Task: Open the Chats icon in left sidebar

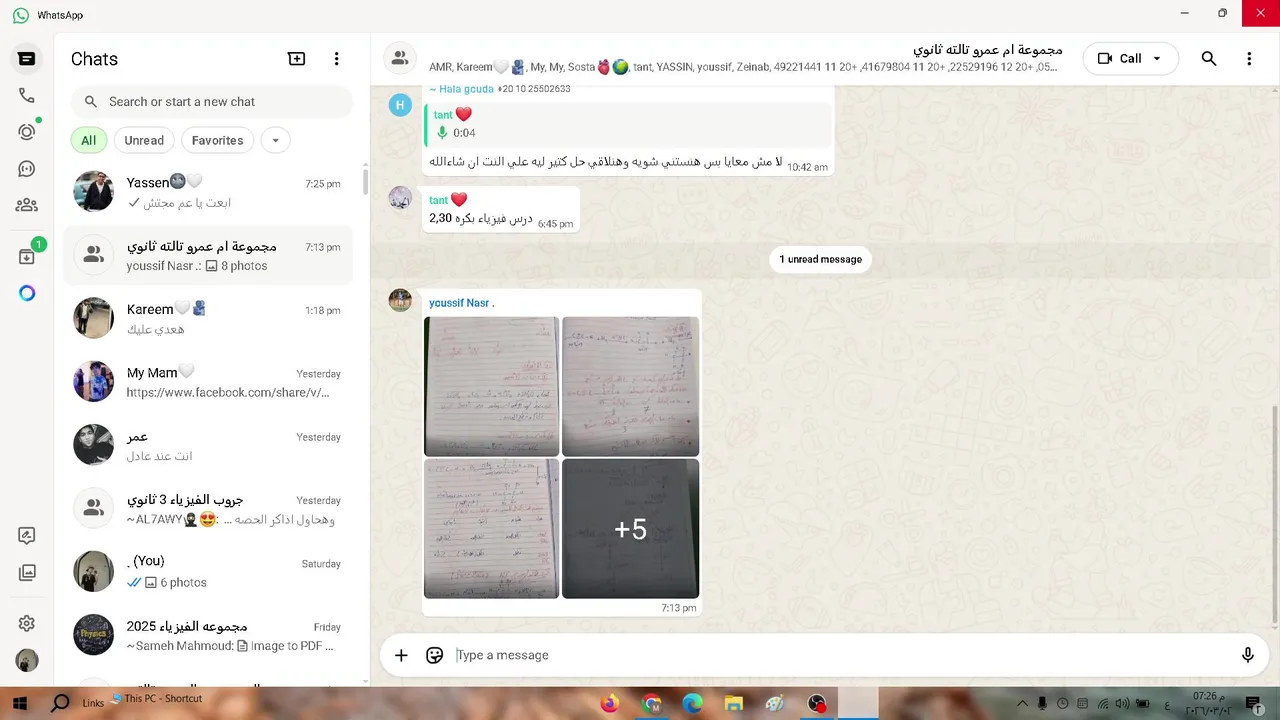Action: pos(27,59)
